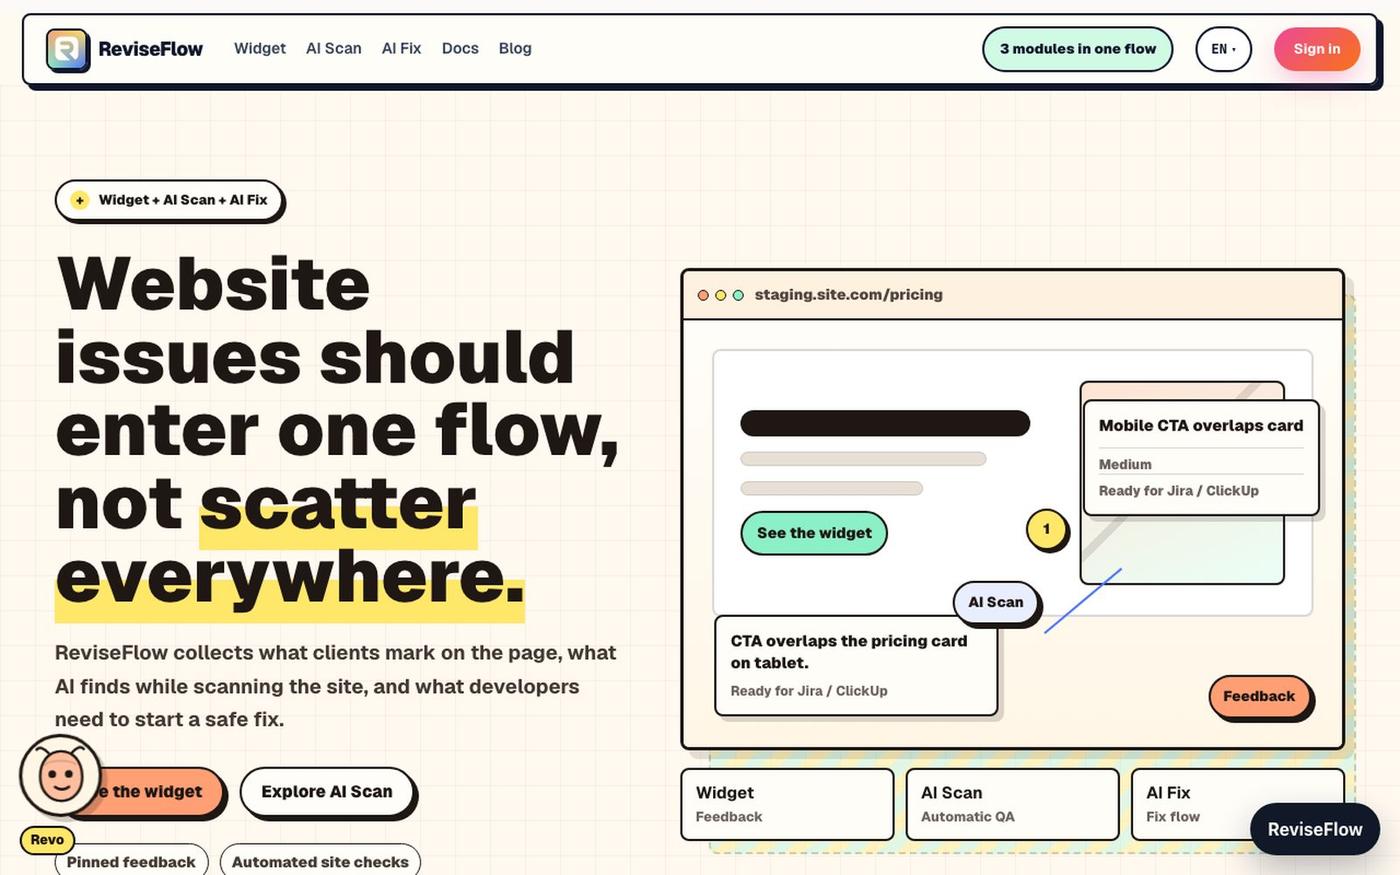Click the highlighted word scatter in headline
This screenshot has height=875, width=1400.
tap(338, 505)
